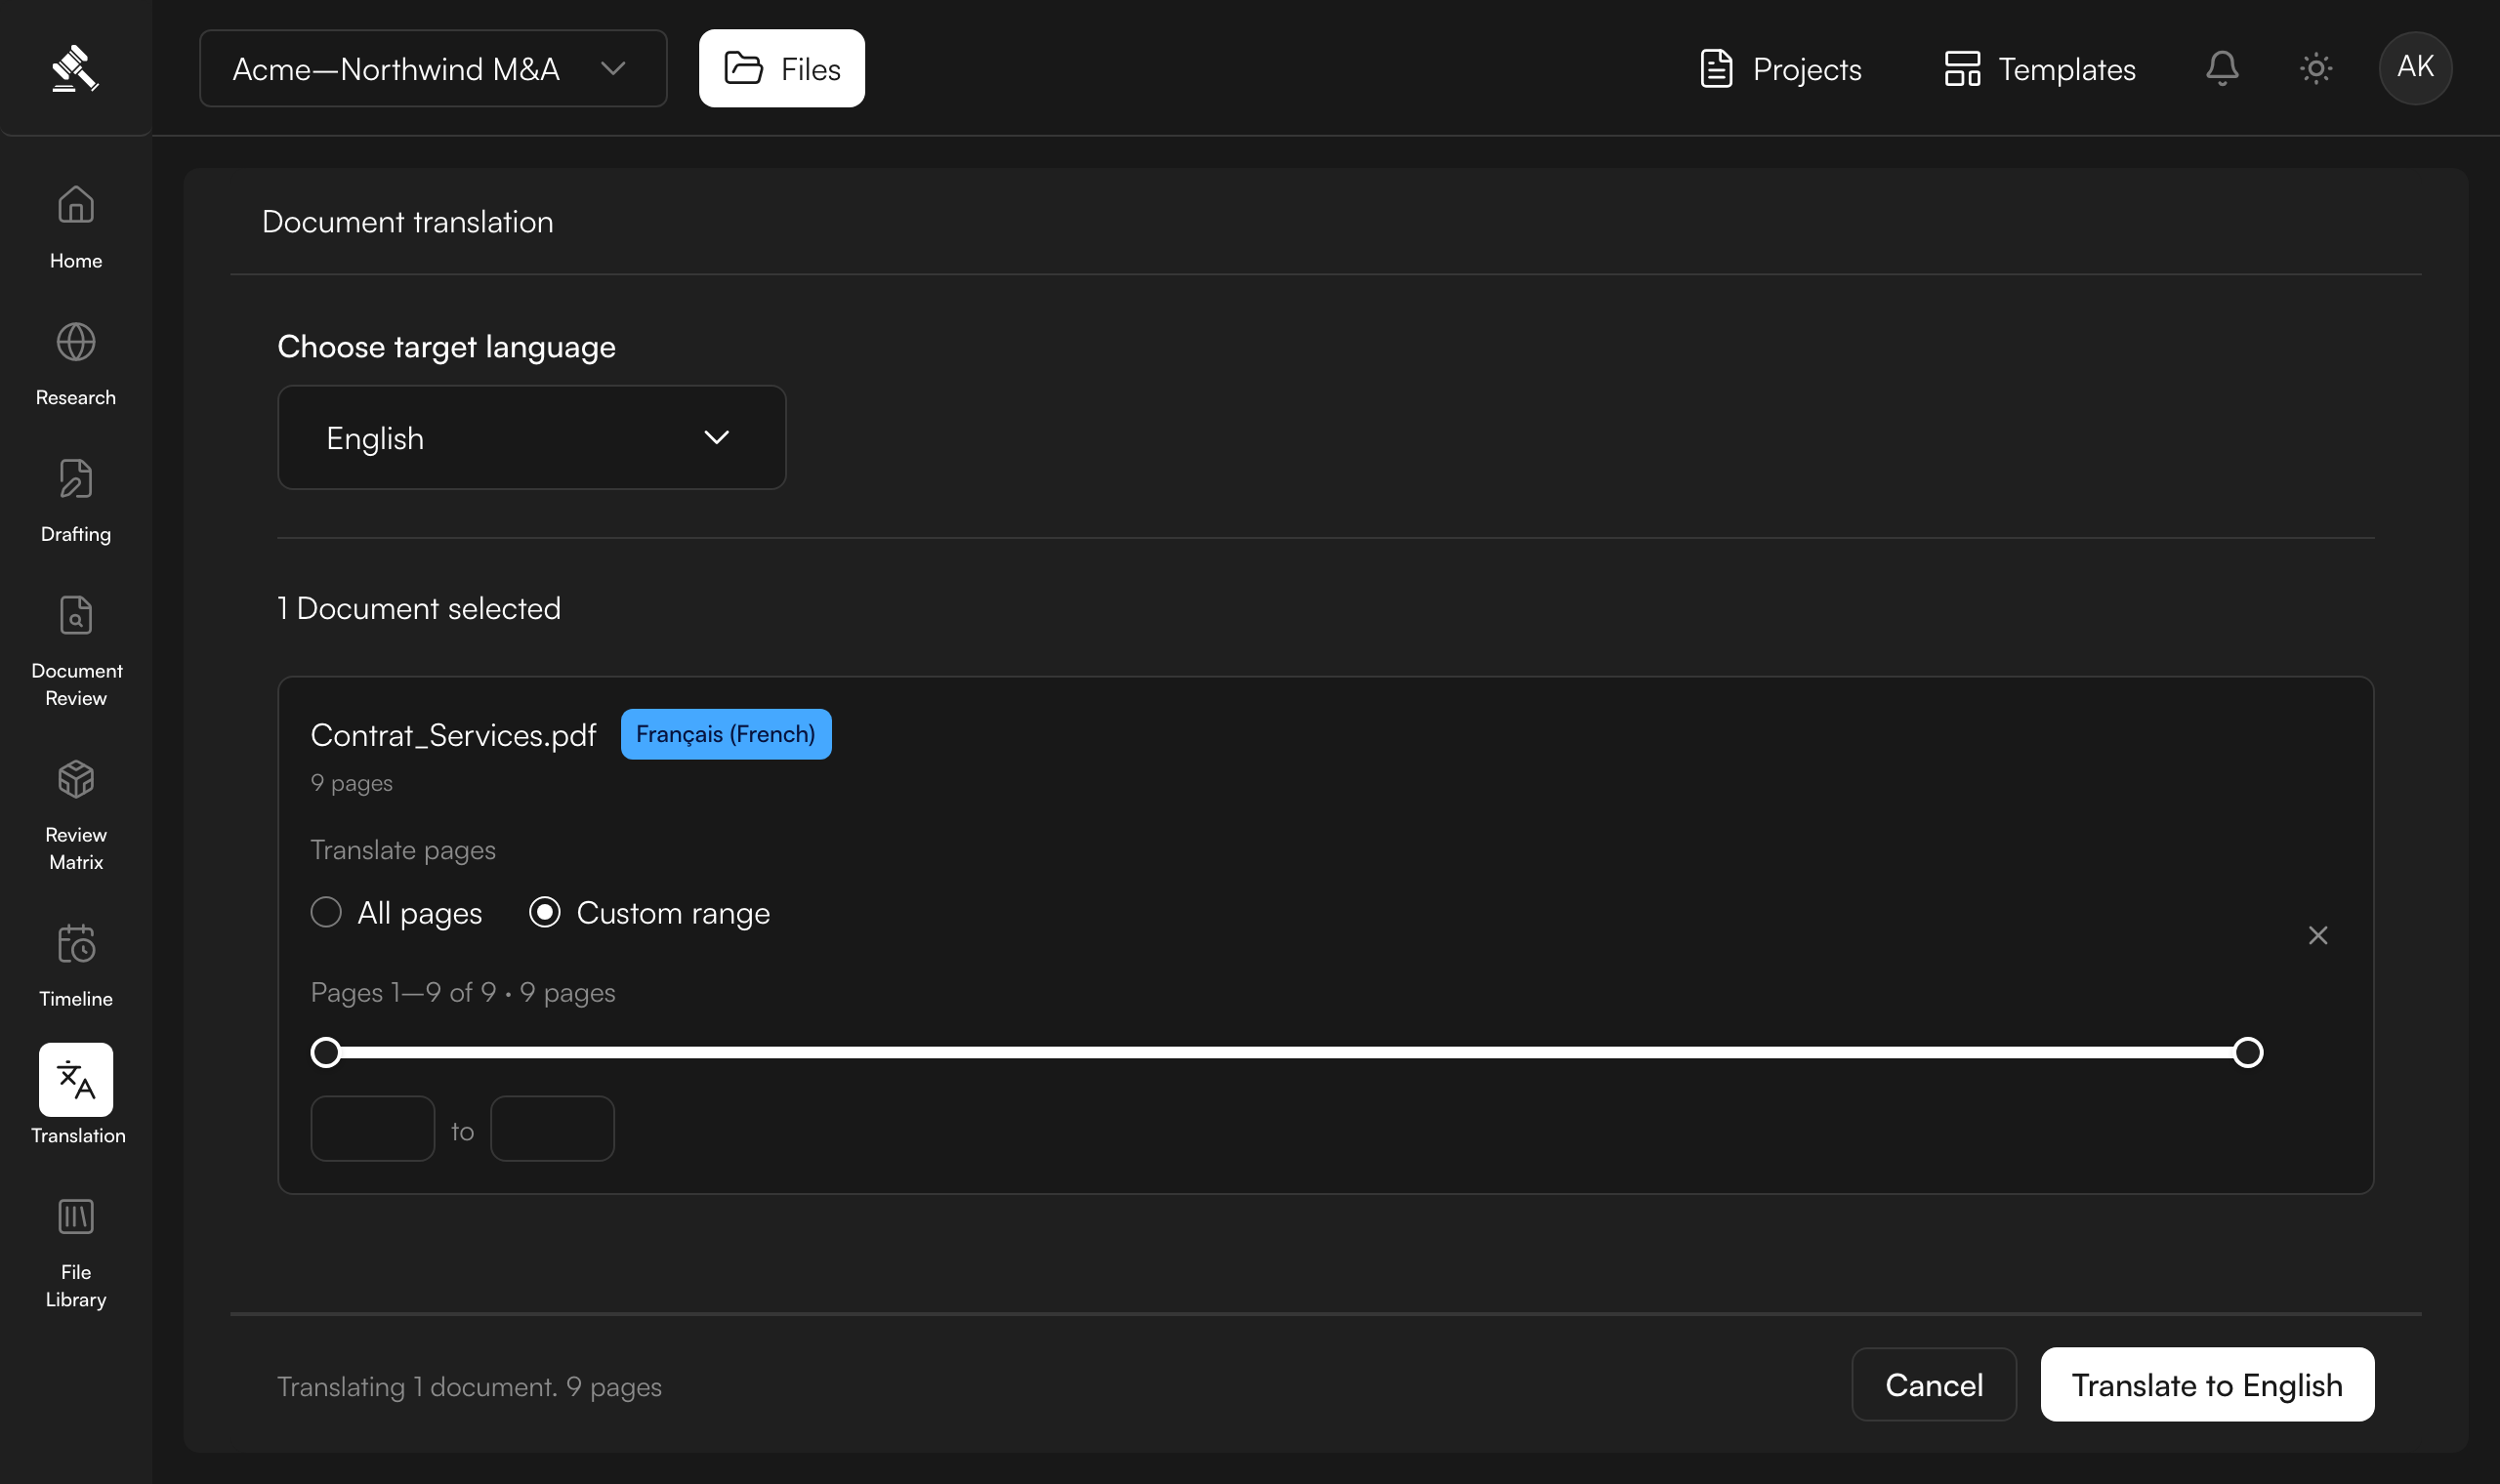Click the '1 Document selected' text
2500x1484 pixels.
click(x=419, y=608)
